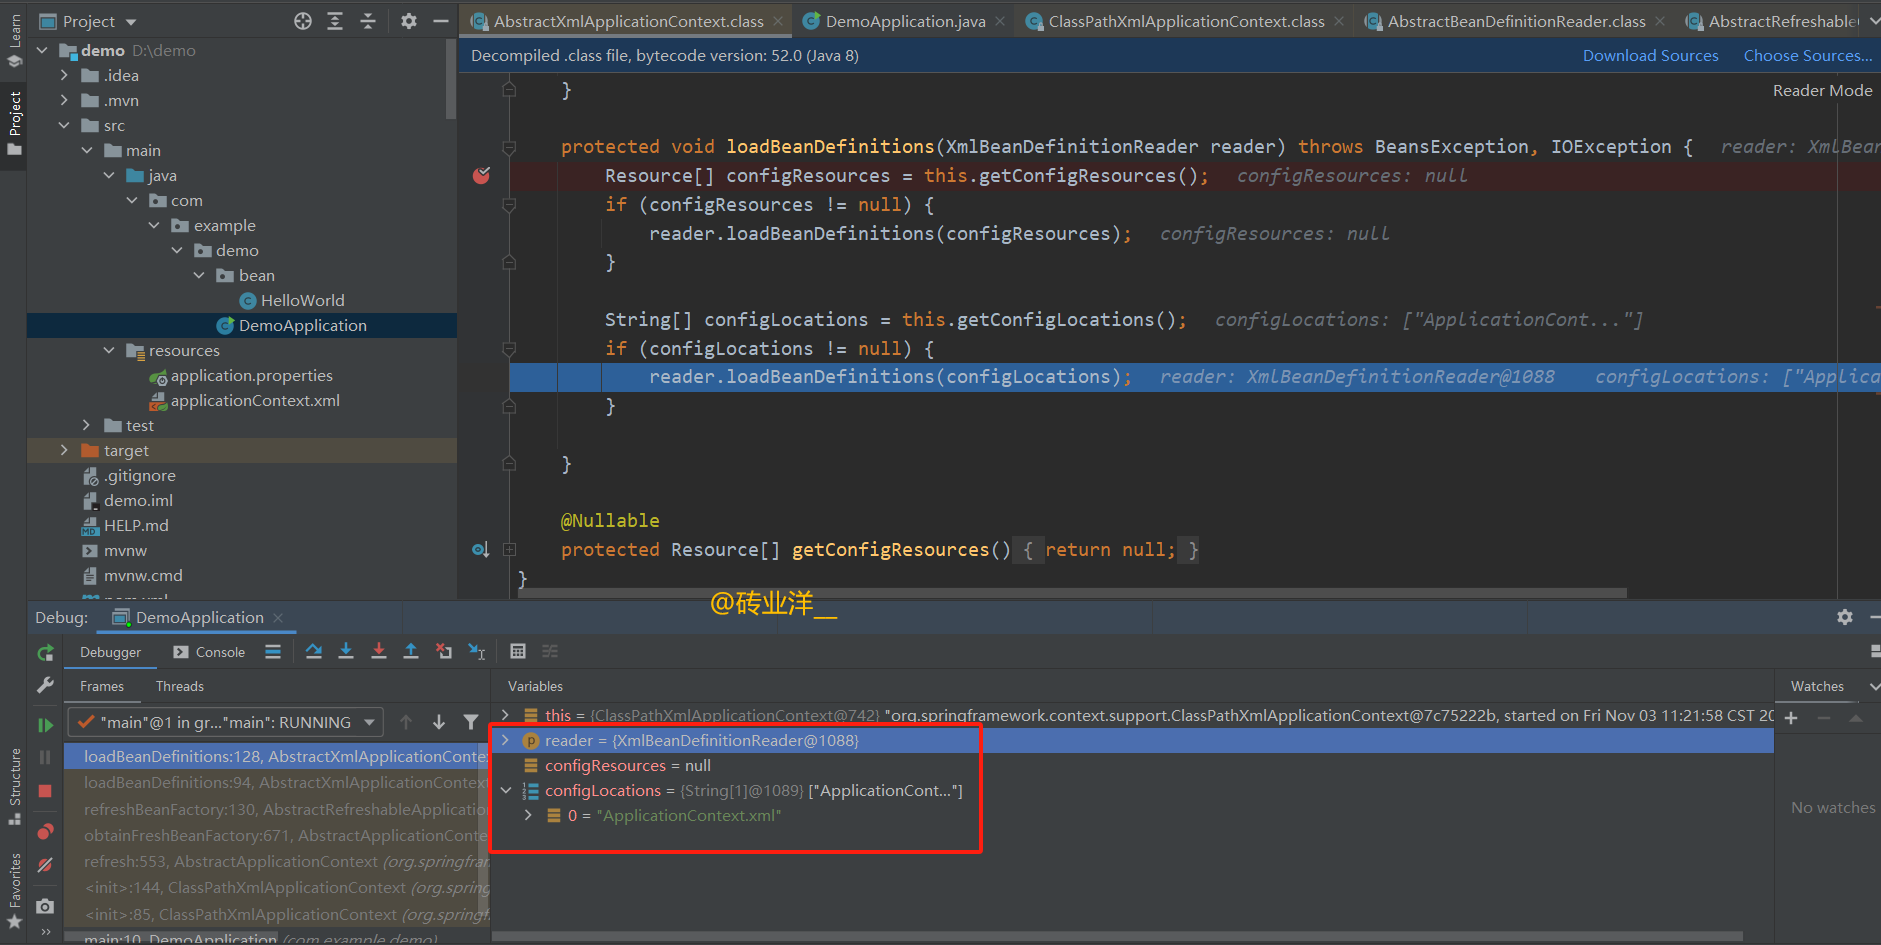Select the Frames tab
1881x945 pixels.
[102, 686]
